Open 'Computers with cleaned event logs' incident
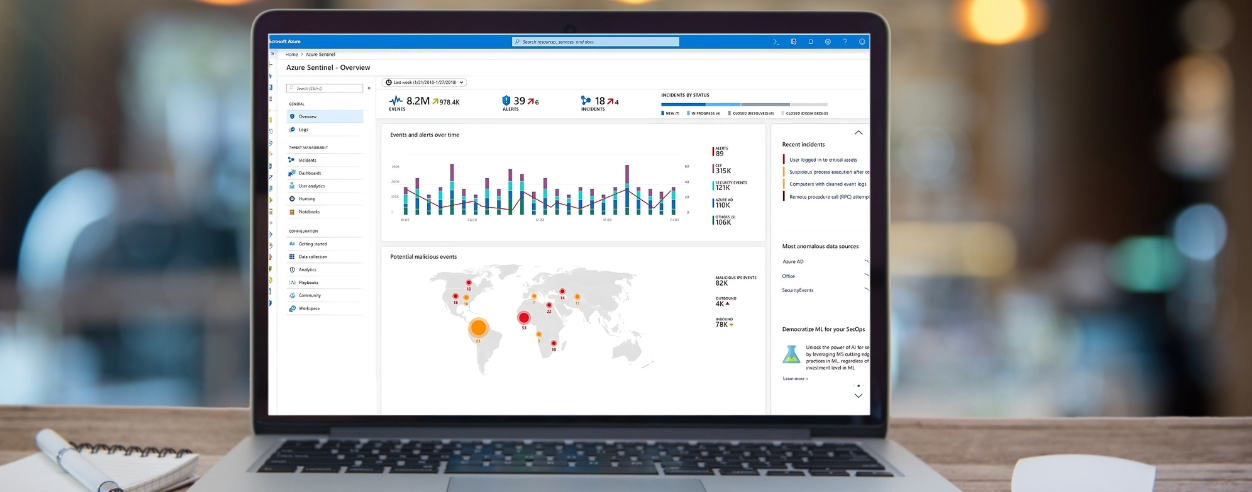Screen dimensions: 1252x492 pos(825,184)
